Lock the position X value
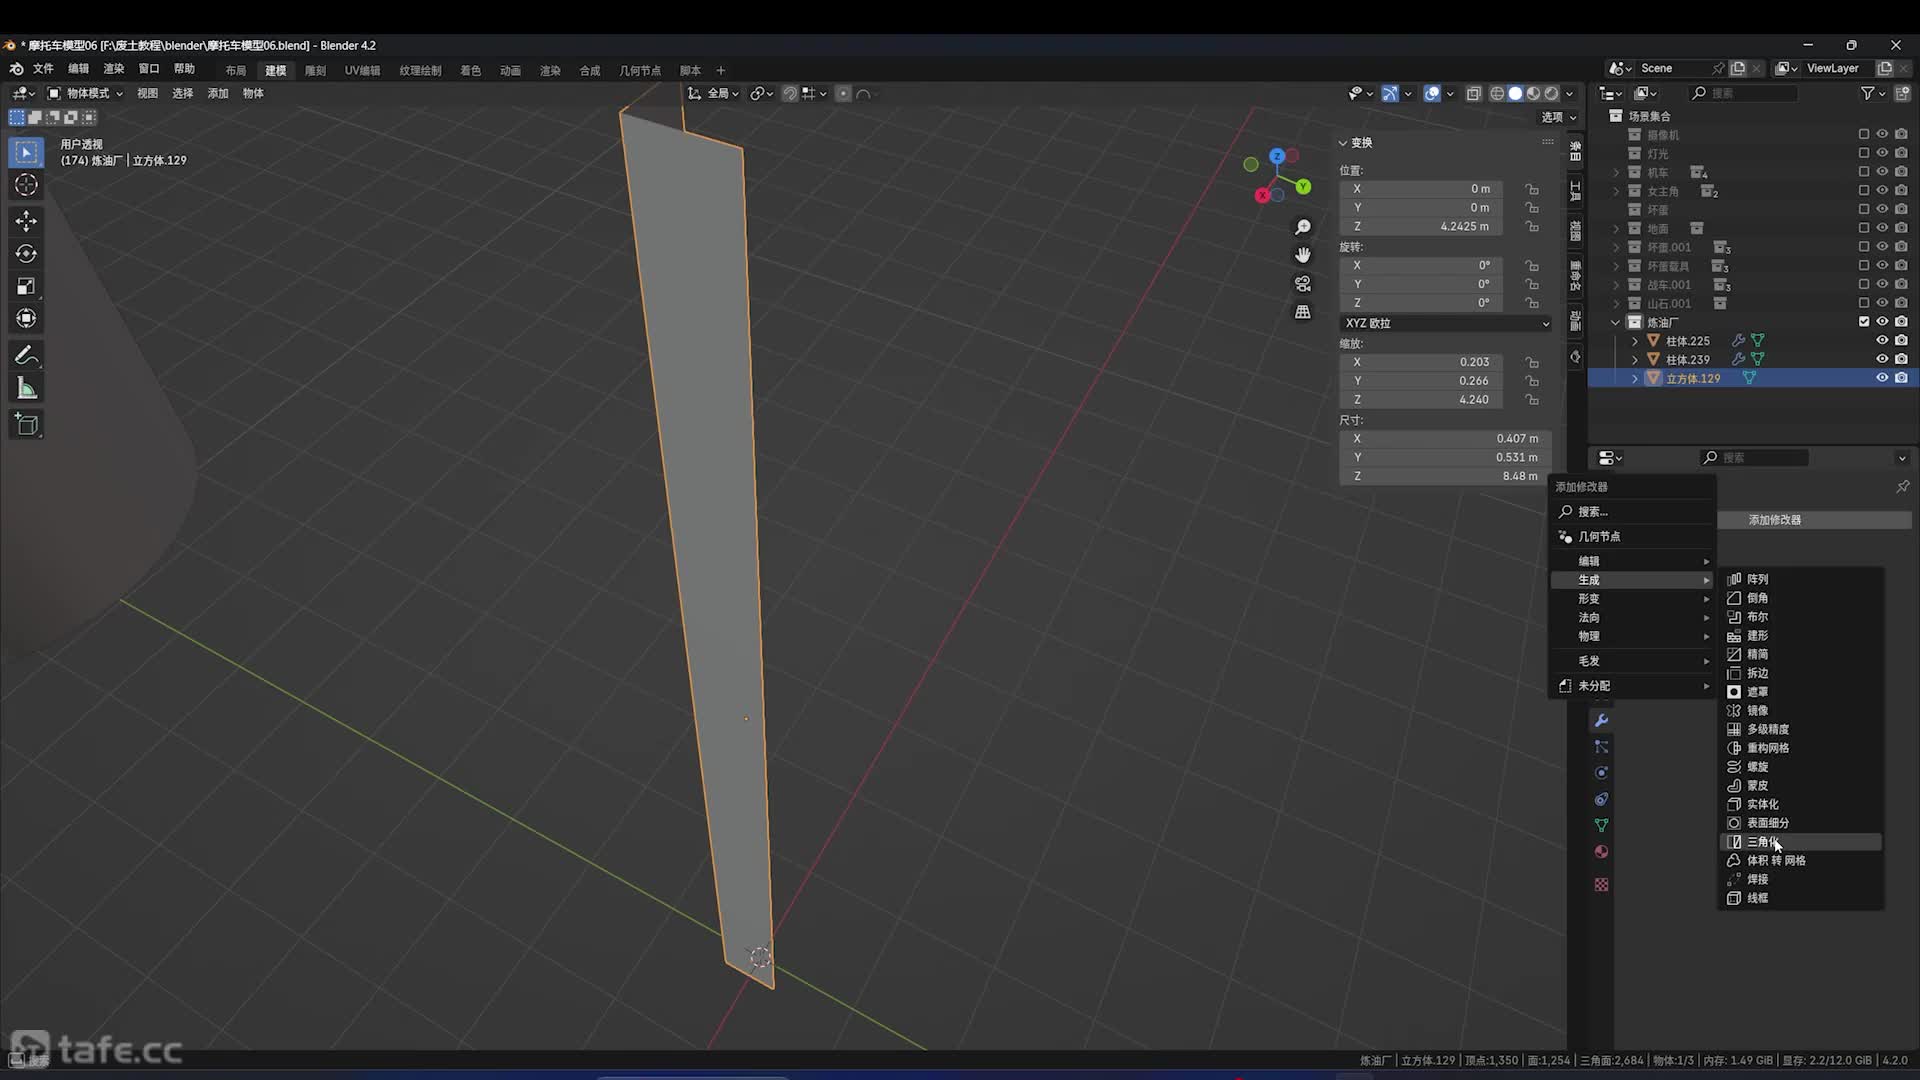 click(1532, 189)
